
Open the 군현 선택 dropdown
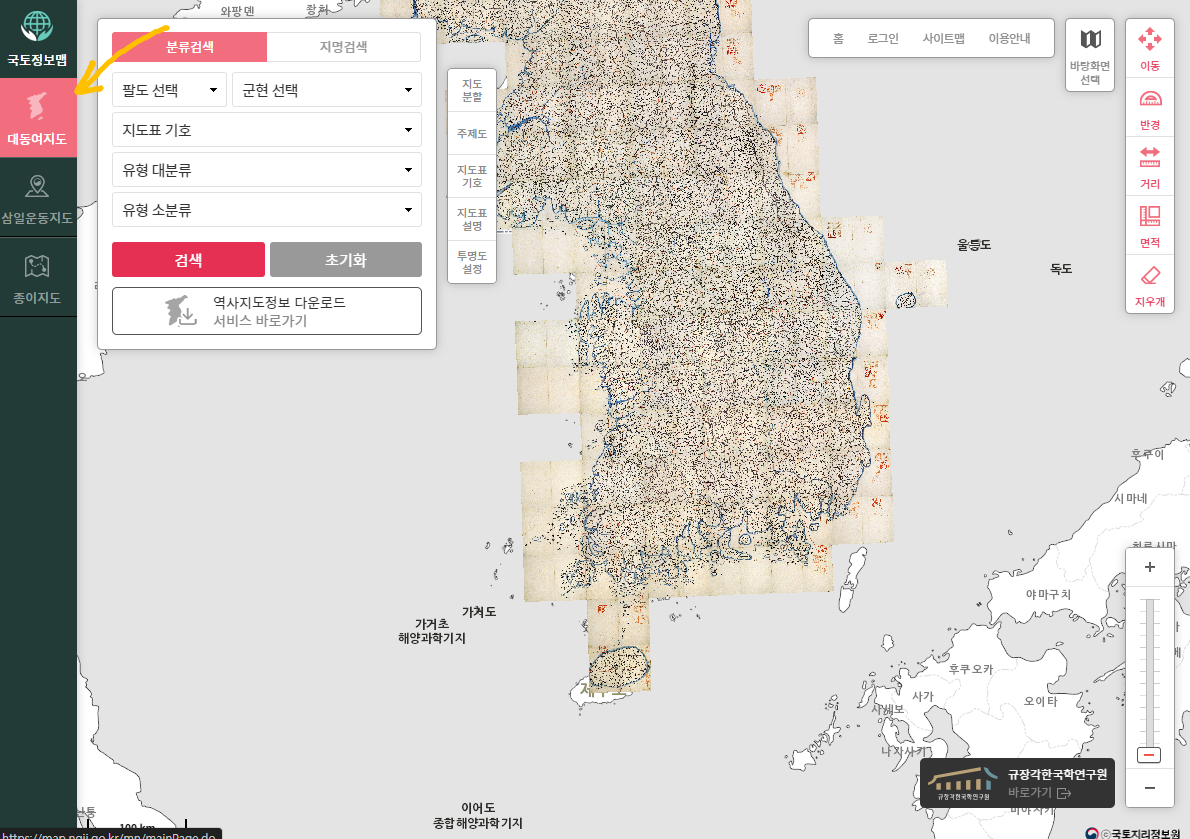[327, 90]
